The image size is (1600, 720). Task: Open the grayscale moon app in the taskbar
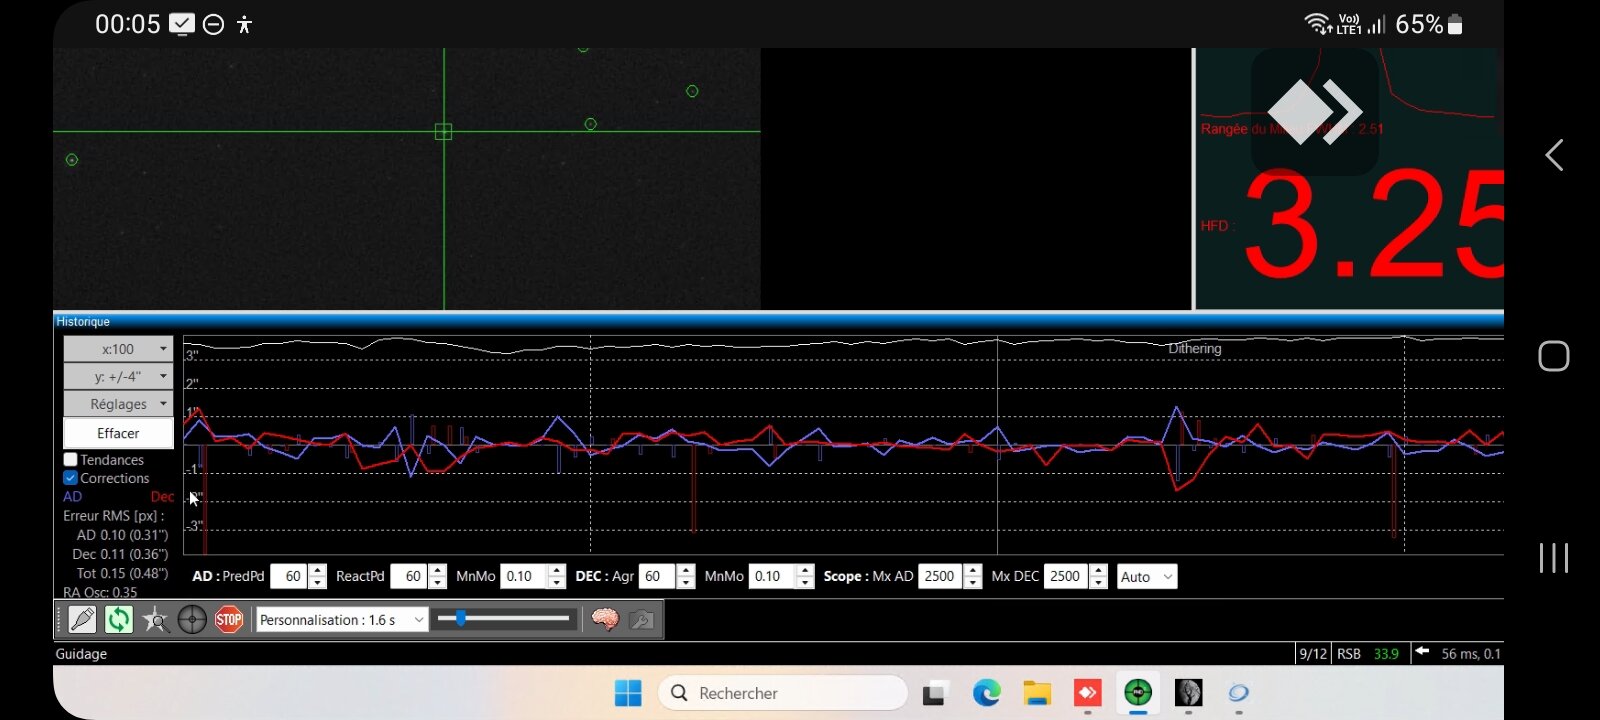click(x=1188, y=693)
